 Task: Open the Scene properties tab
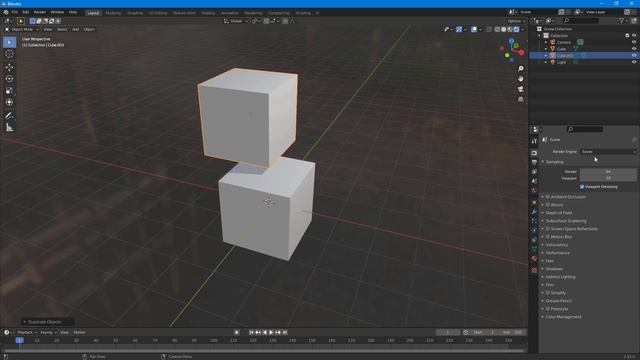click(x=534, y=181)
